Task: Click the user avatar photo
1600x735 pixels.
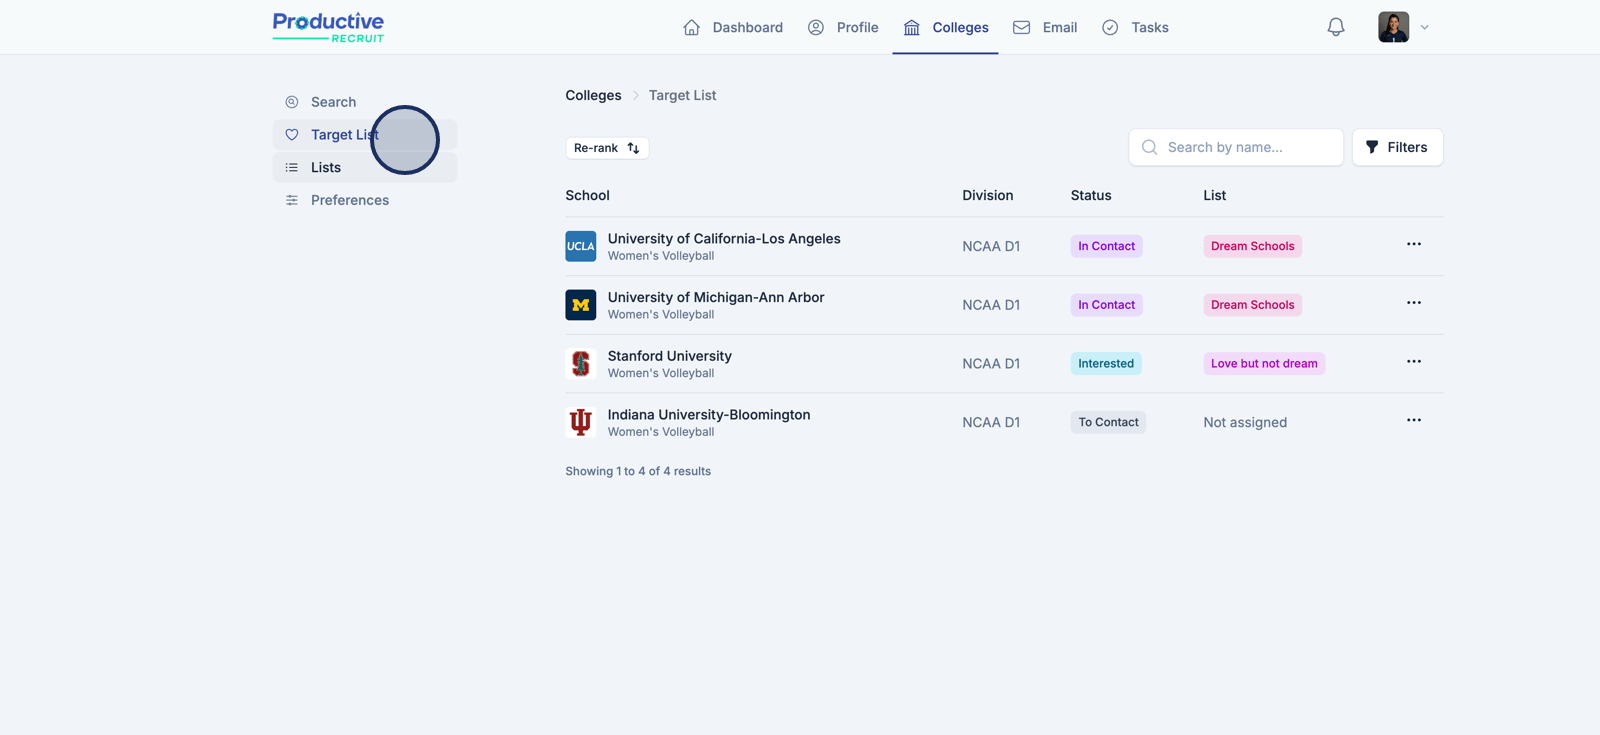Action: (x=1393, y=27)
